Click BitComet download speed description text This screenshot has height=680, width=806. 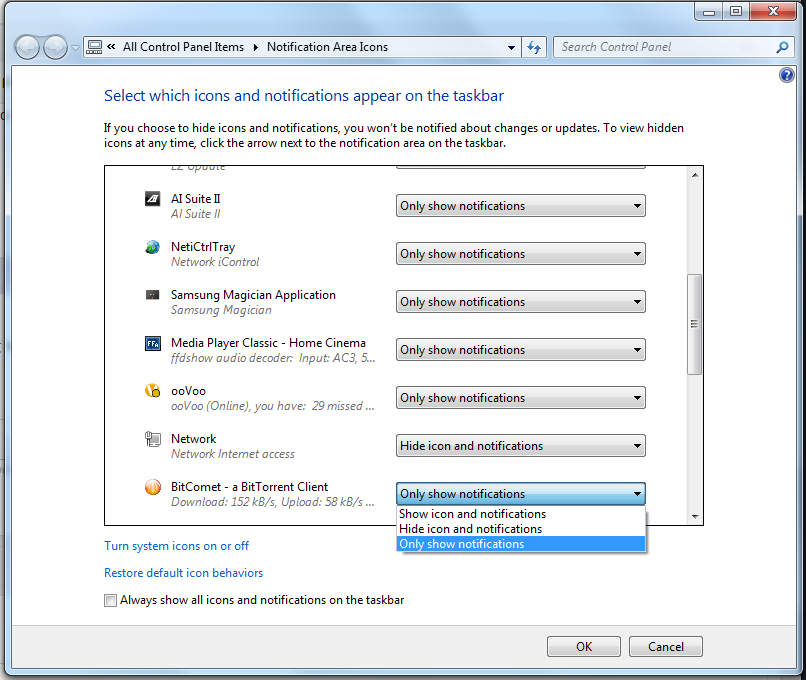tap(272, 502)
